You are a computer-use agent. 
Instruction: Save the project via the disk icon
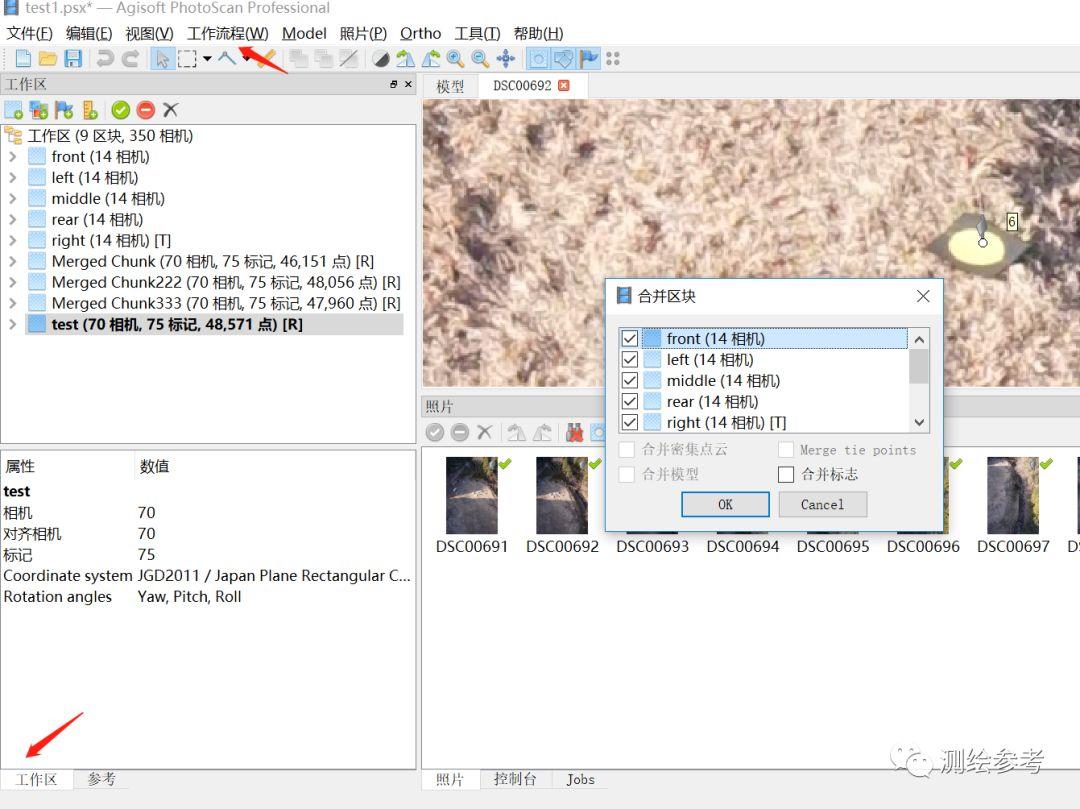(x=73, y=58)
